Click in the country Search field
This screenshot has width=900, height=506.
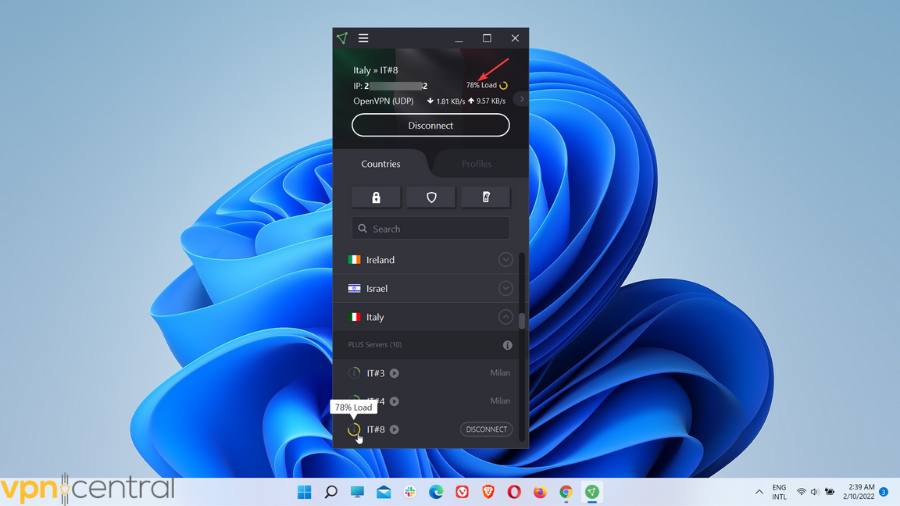pyautogui.click(x=431, y=229)
